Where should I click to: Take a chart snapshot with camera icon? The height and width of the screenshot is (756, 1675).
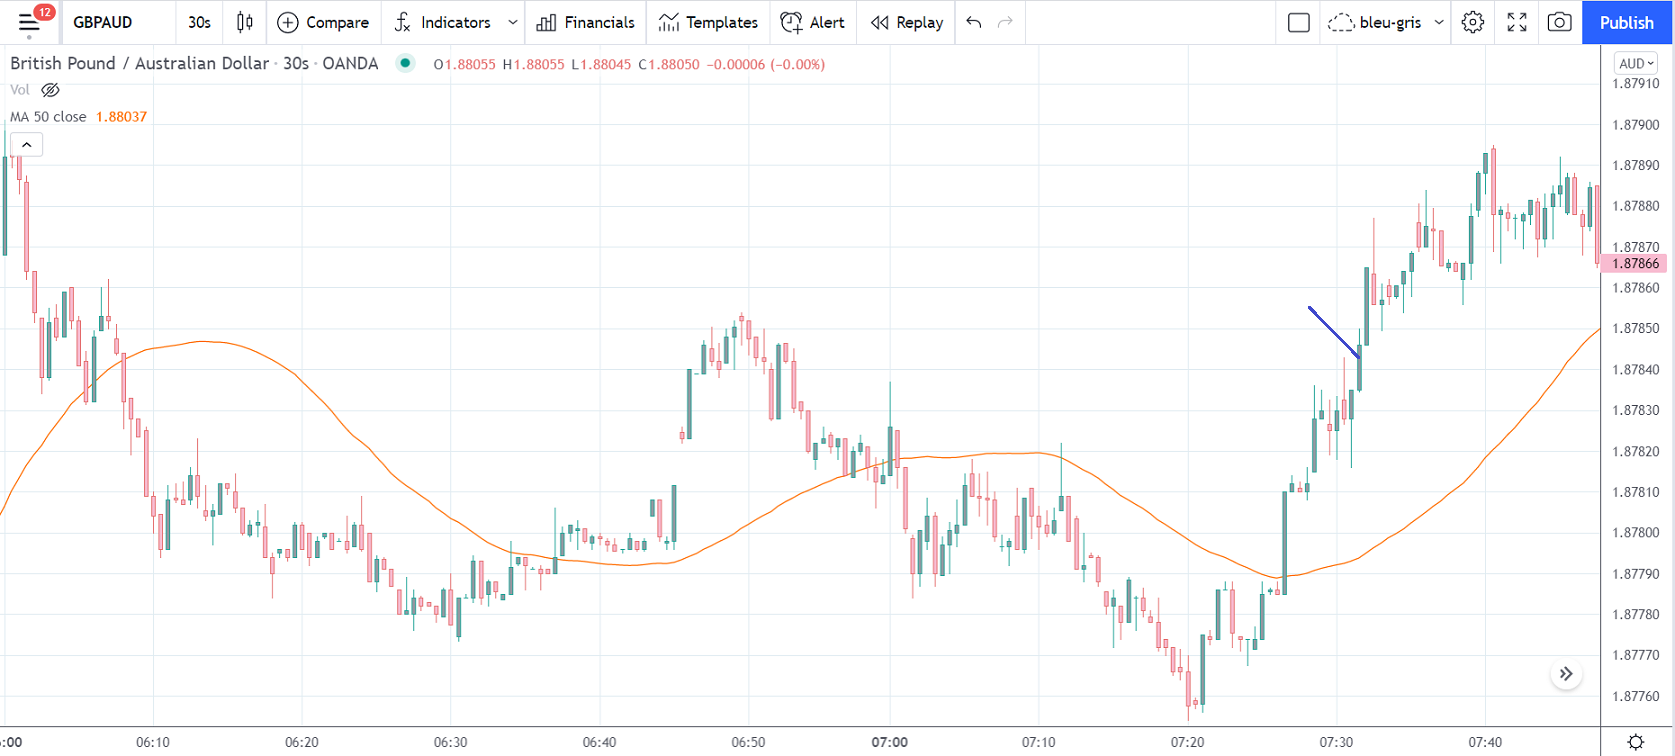click(1559, 22)
